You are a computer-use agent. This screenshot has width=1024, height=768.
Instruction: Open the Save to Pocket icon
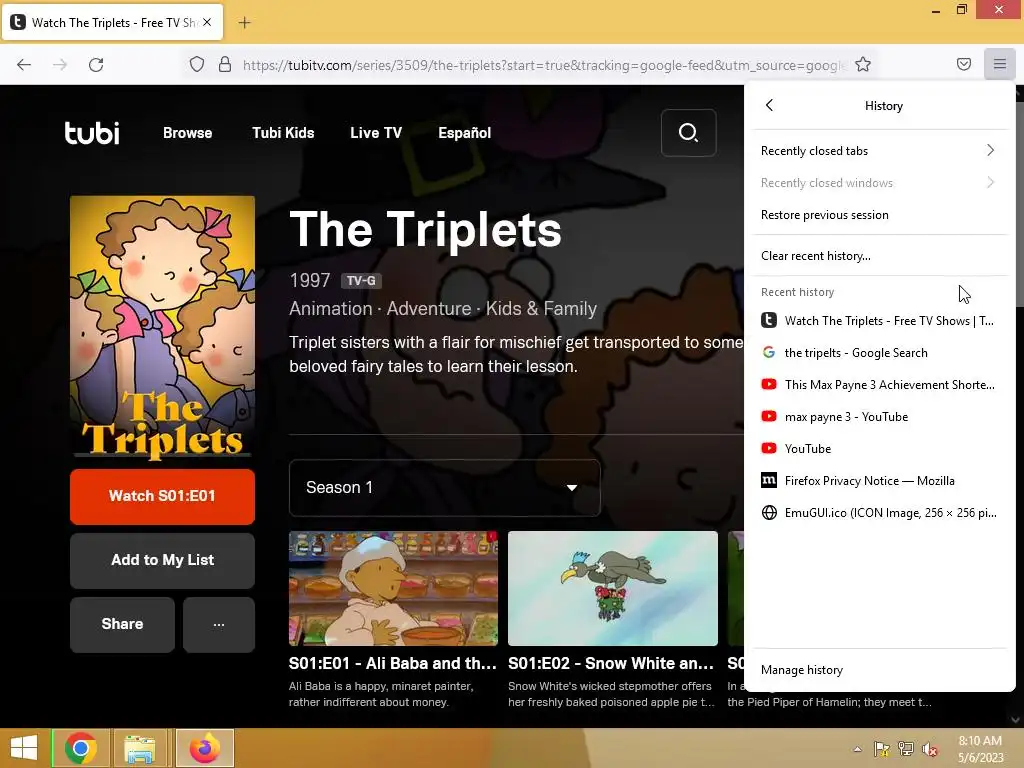(x=963, y=64)
